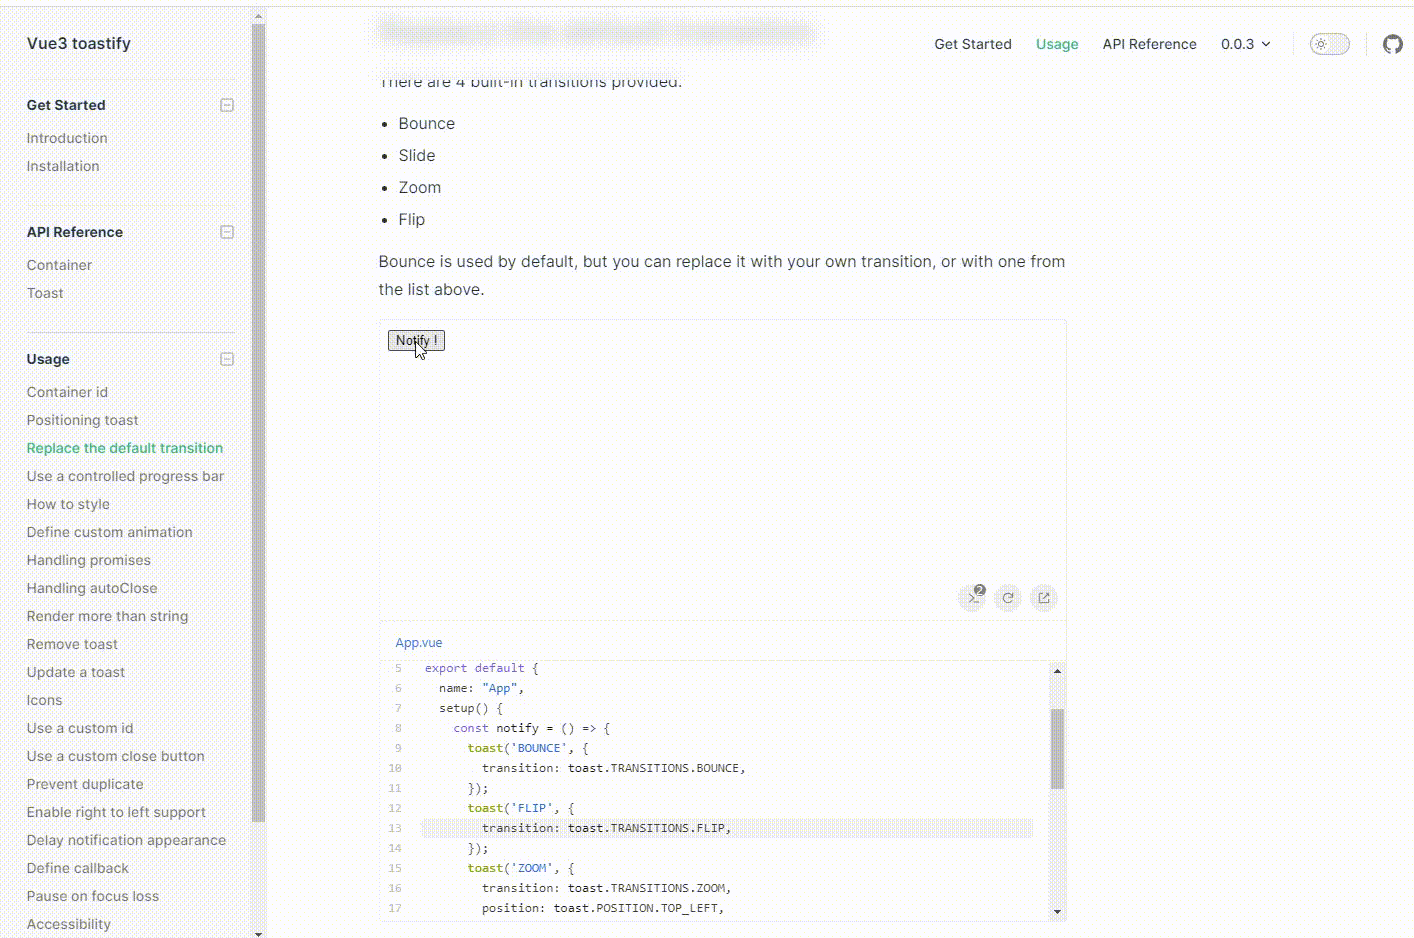This screenshot has height=938, width=1414.
Task: Open the console panel with 2 messages
Action: [972, 597]
